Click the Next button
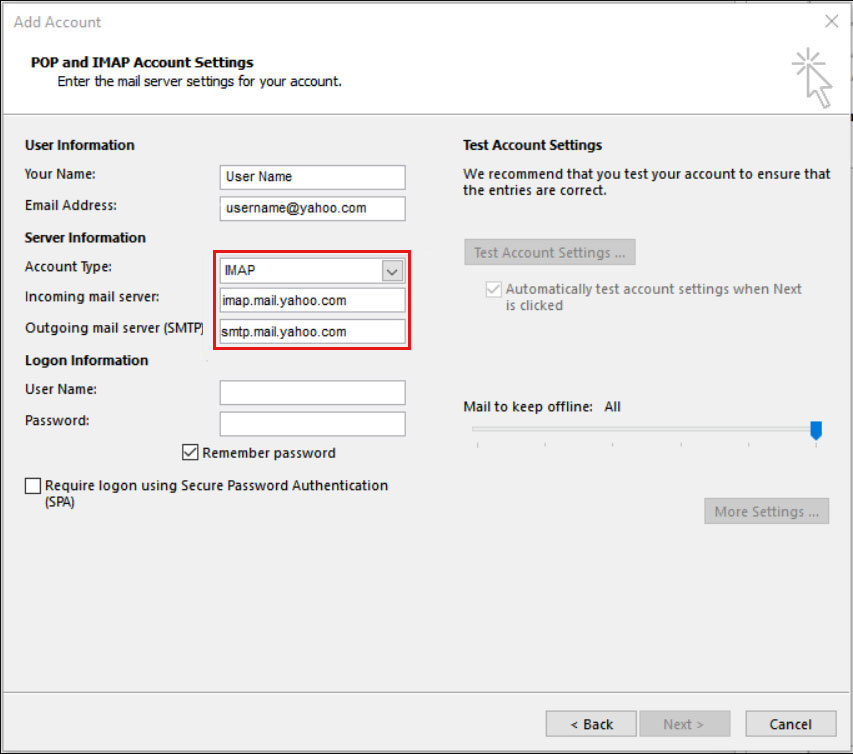Image resolution: width=853 pixels, height=754 pixels. tap(685, 723)
